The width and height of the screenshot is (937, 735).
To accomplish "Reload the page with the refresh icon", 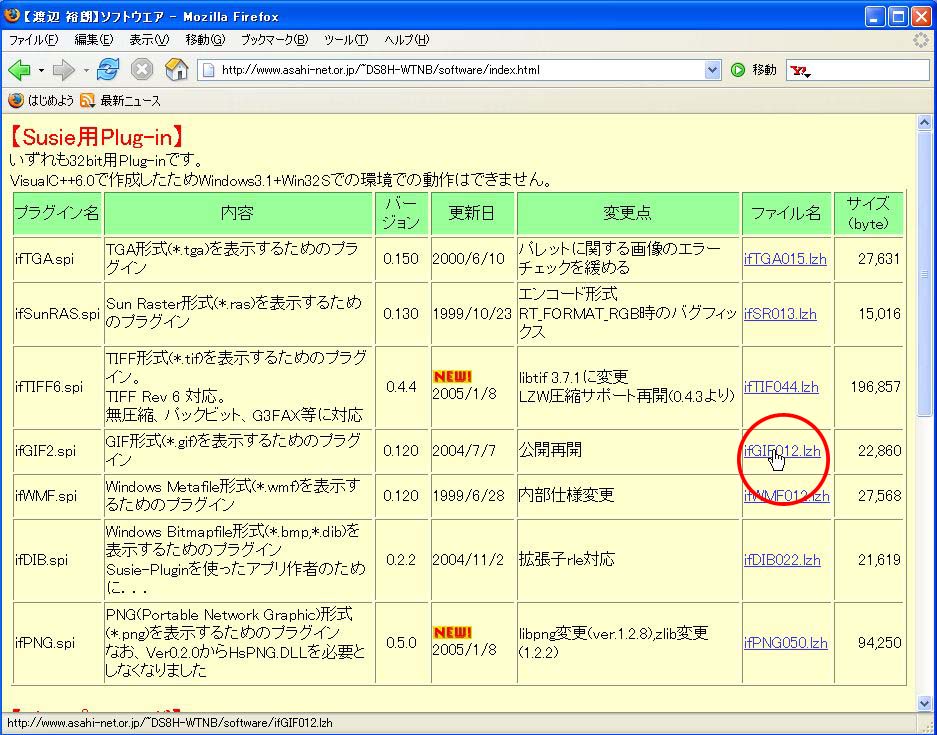I will tap(108, 70).
